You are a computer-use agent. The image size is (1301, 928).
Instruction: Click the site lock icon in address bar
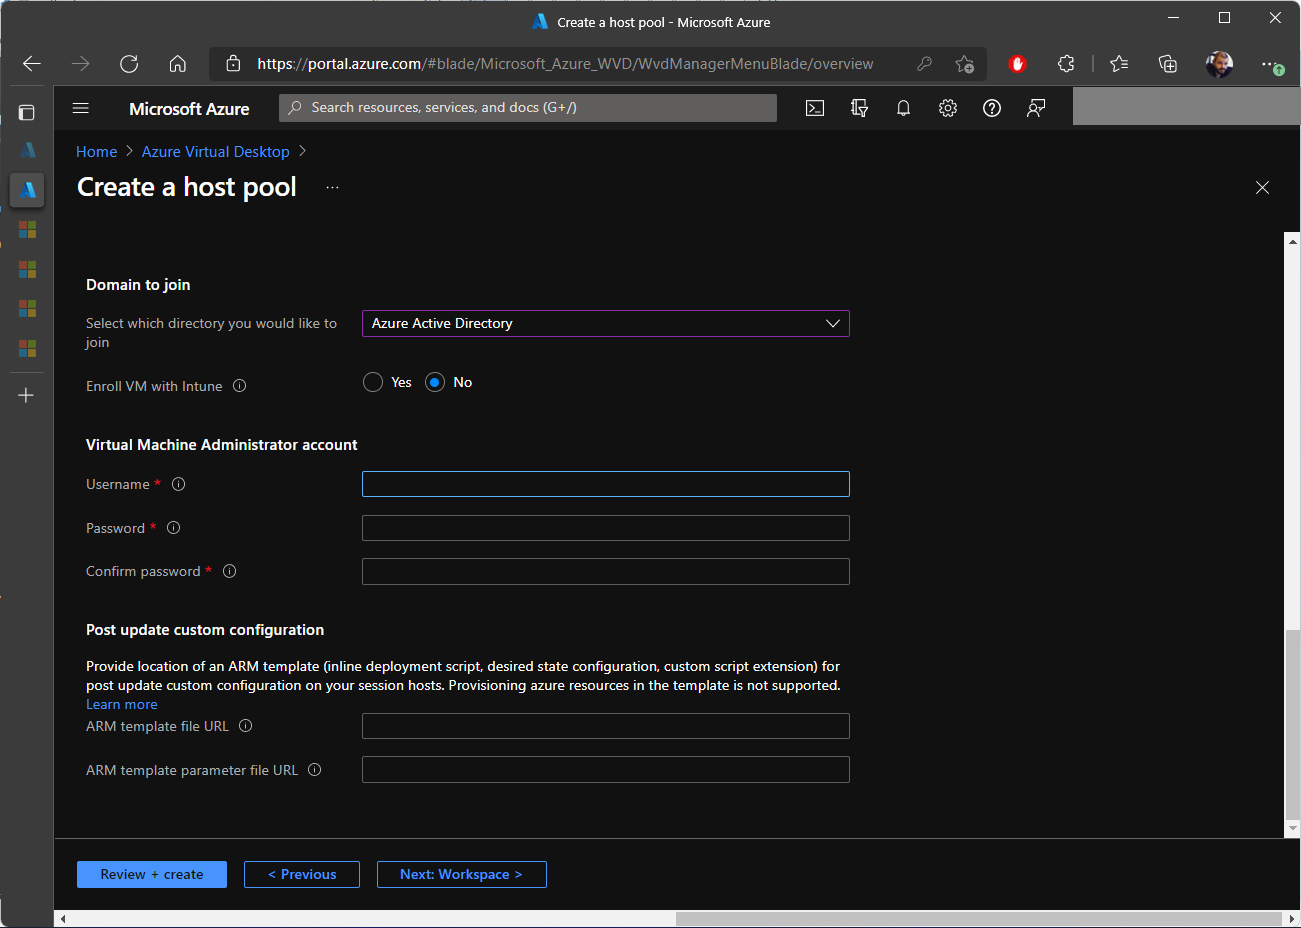pyautogui.click(x=233, y=64)
